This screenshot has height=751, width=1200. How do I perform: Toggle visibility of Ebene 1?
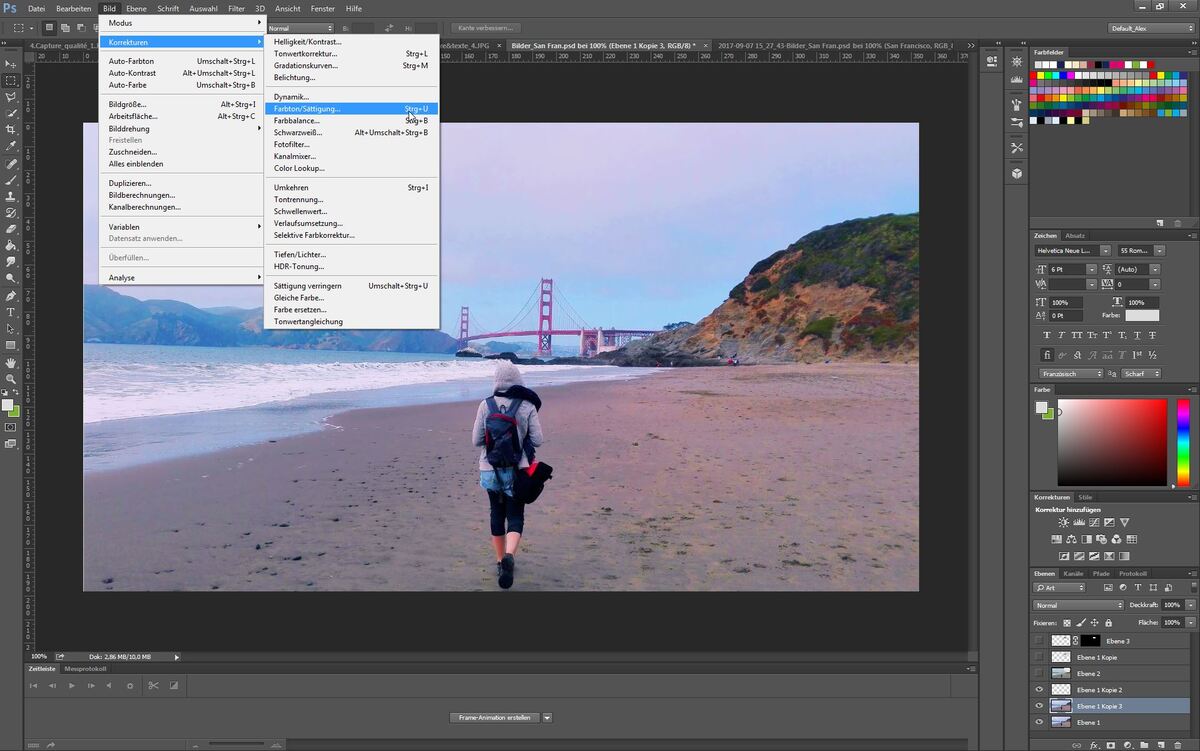pos(1039,722)
